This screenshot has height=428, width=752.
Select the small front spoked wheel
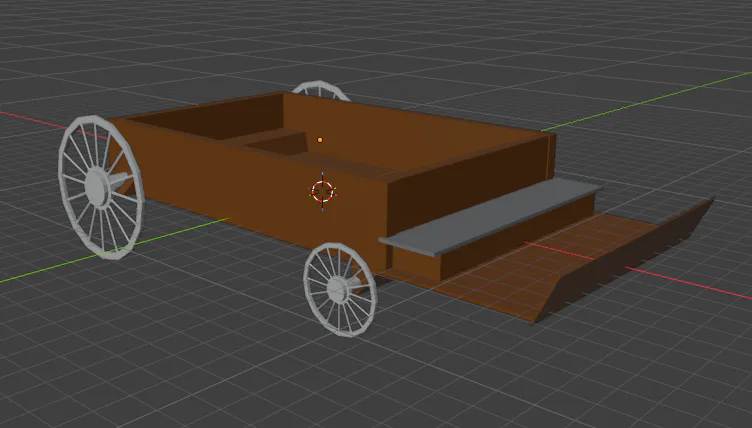[x=340, y=289]
